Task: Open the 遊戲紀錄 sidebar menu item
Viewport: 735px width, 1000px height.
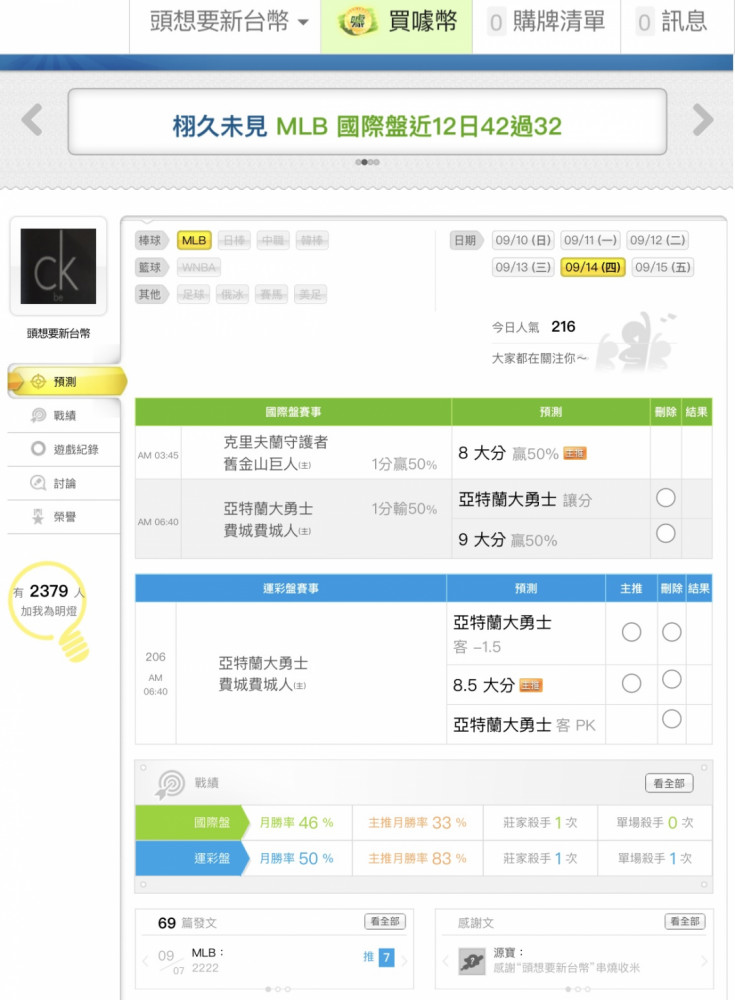Action: point(64,449)
